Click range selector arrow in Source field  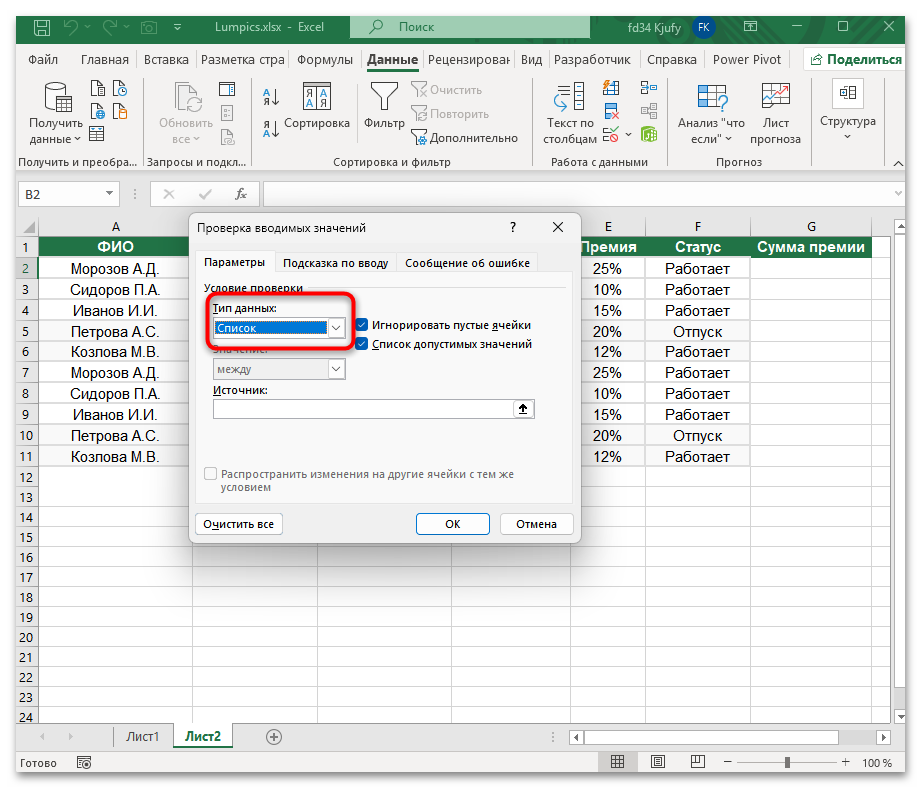click(523, 409)
